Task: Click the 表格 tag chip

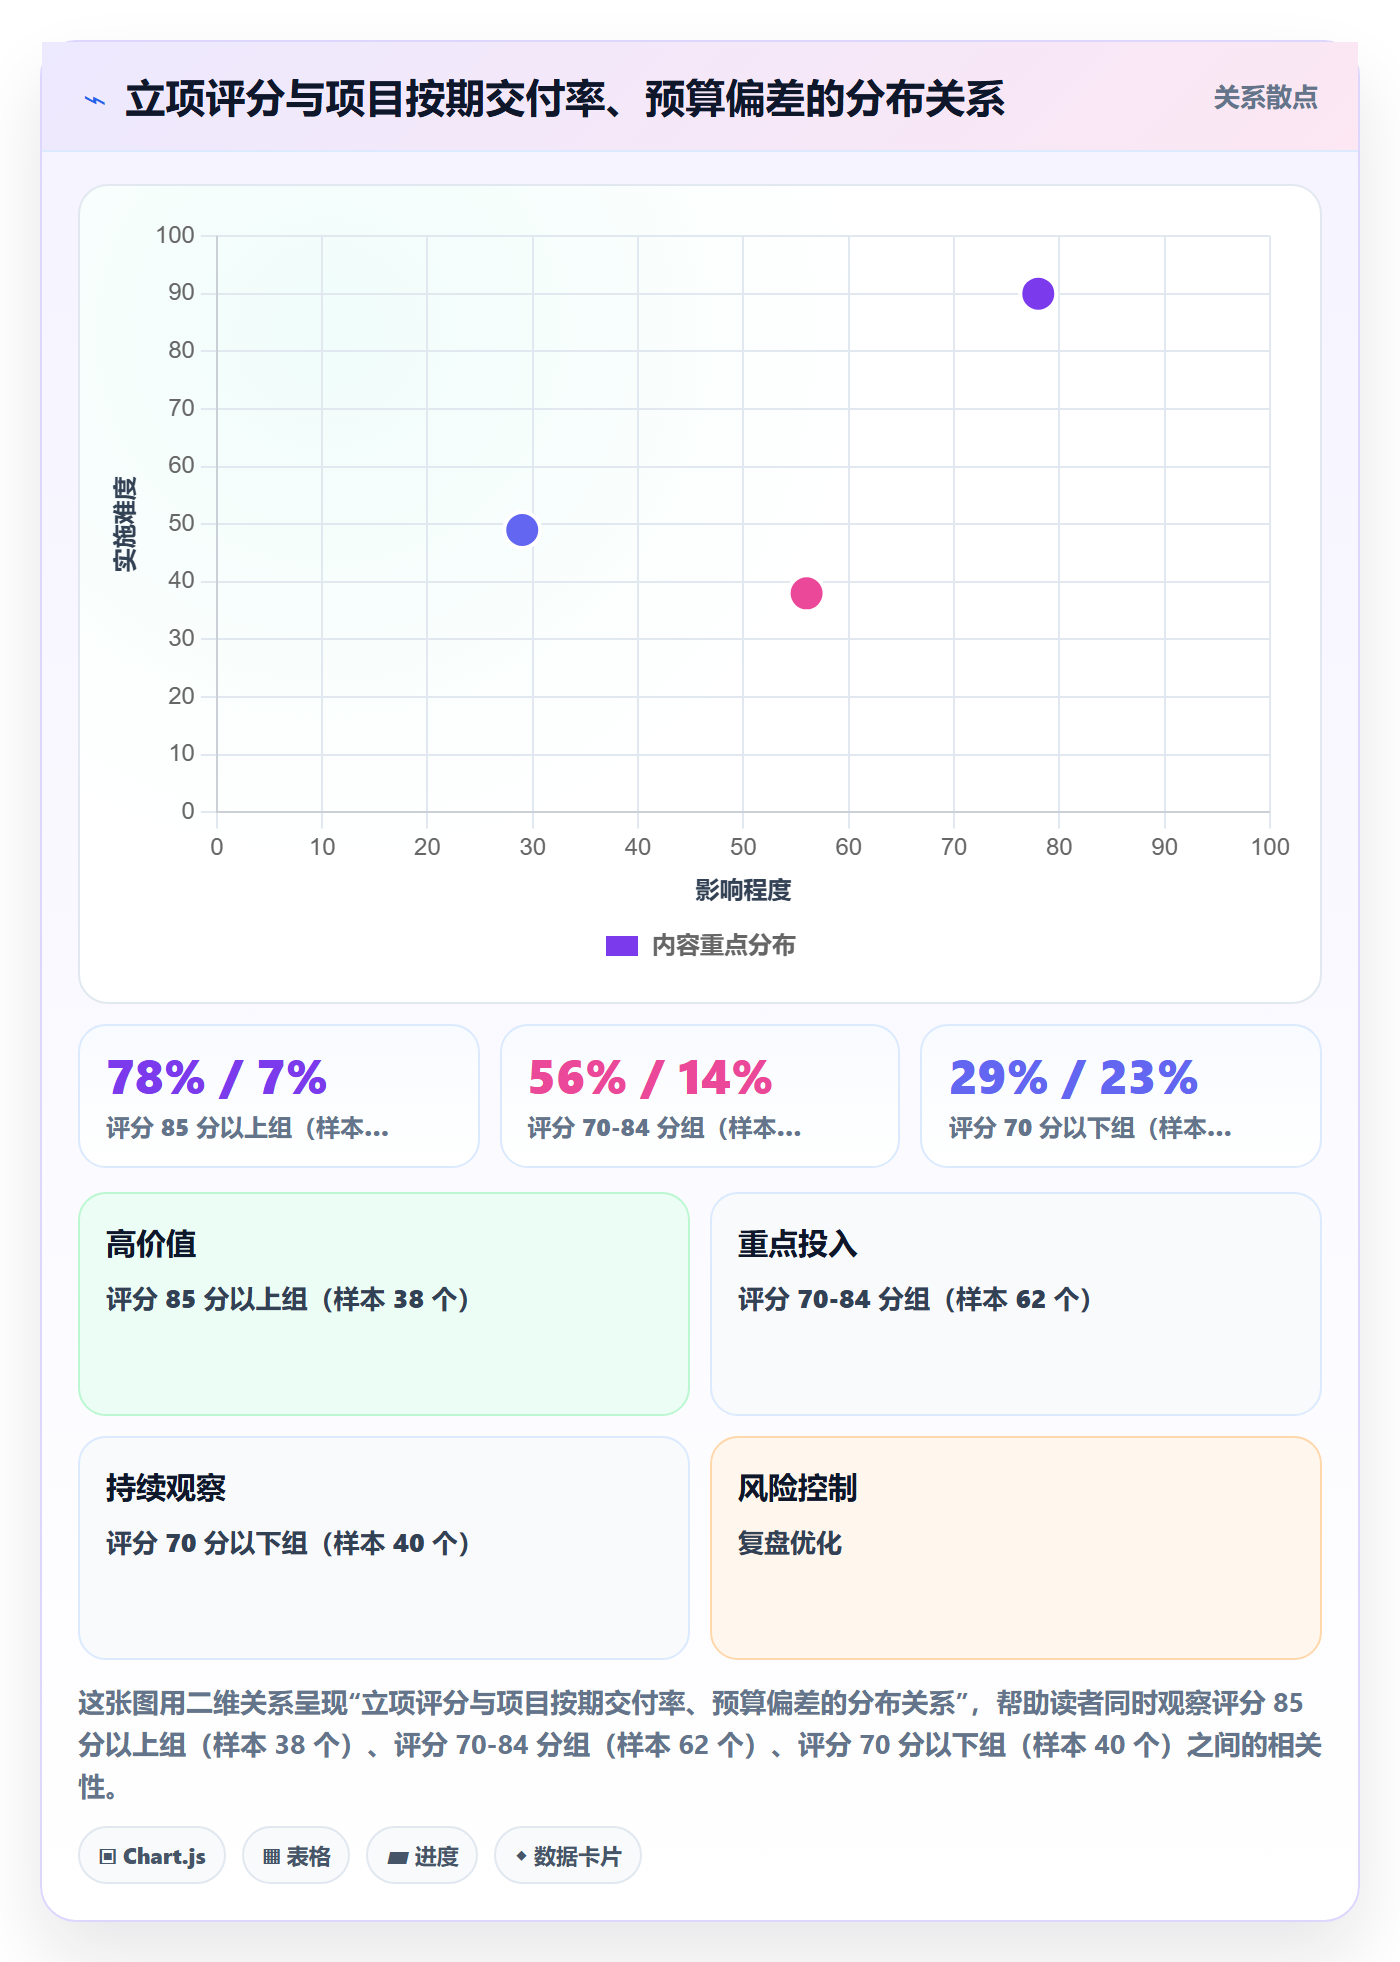Action: tap(296, 1856)
